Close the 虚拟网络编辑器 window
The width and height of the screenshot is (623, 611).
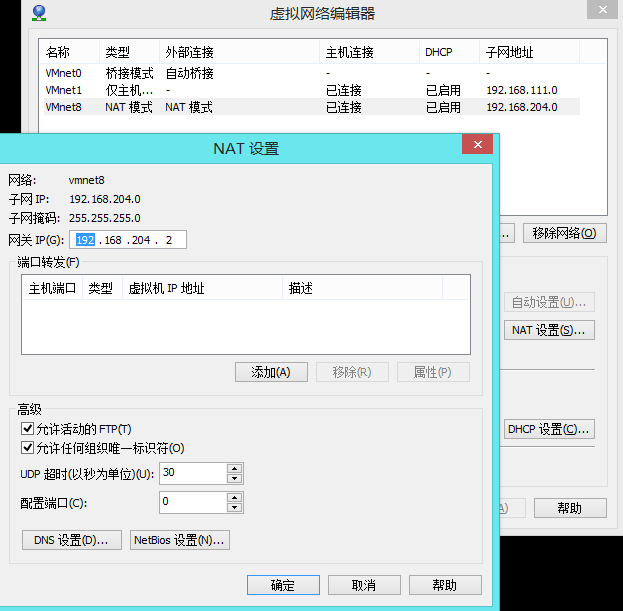(x=602, y=10)
